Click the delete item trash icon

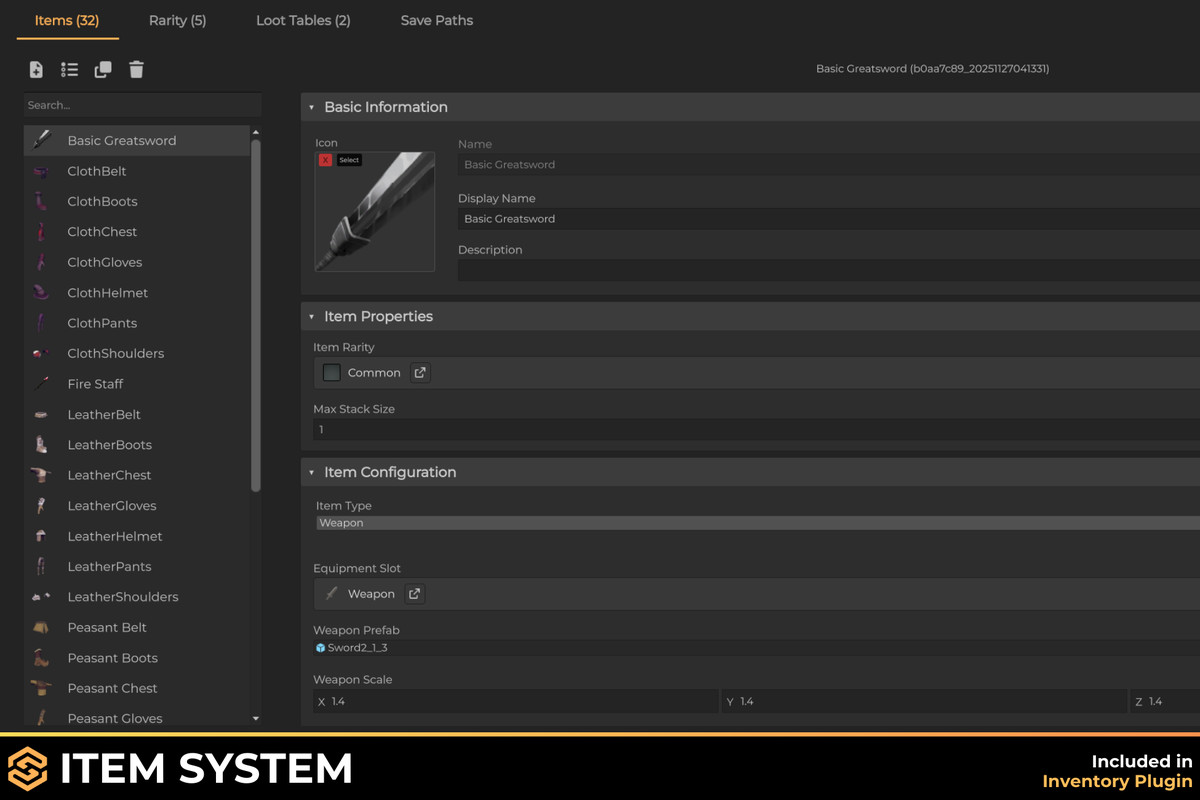[x=136, y=69]
